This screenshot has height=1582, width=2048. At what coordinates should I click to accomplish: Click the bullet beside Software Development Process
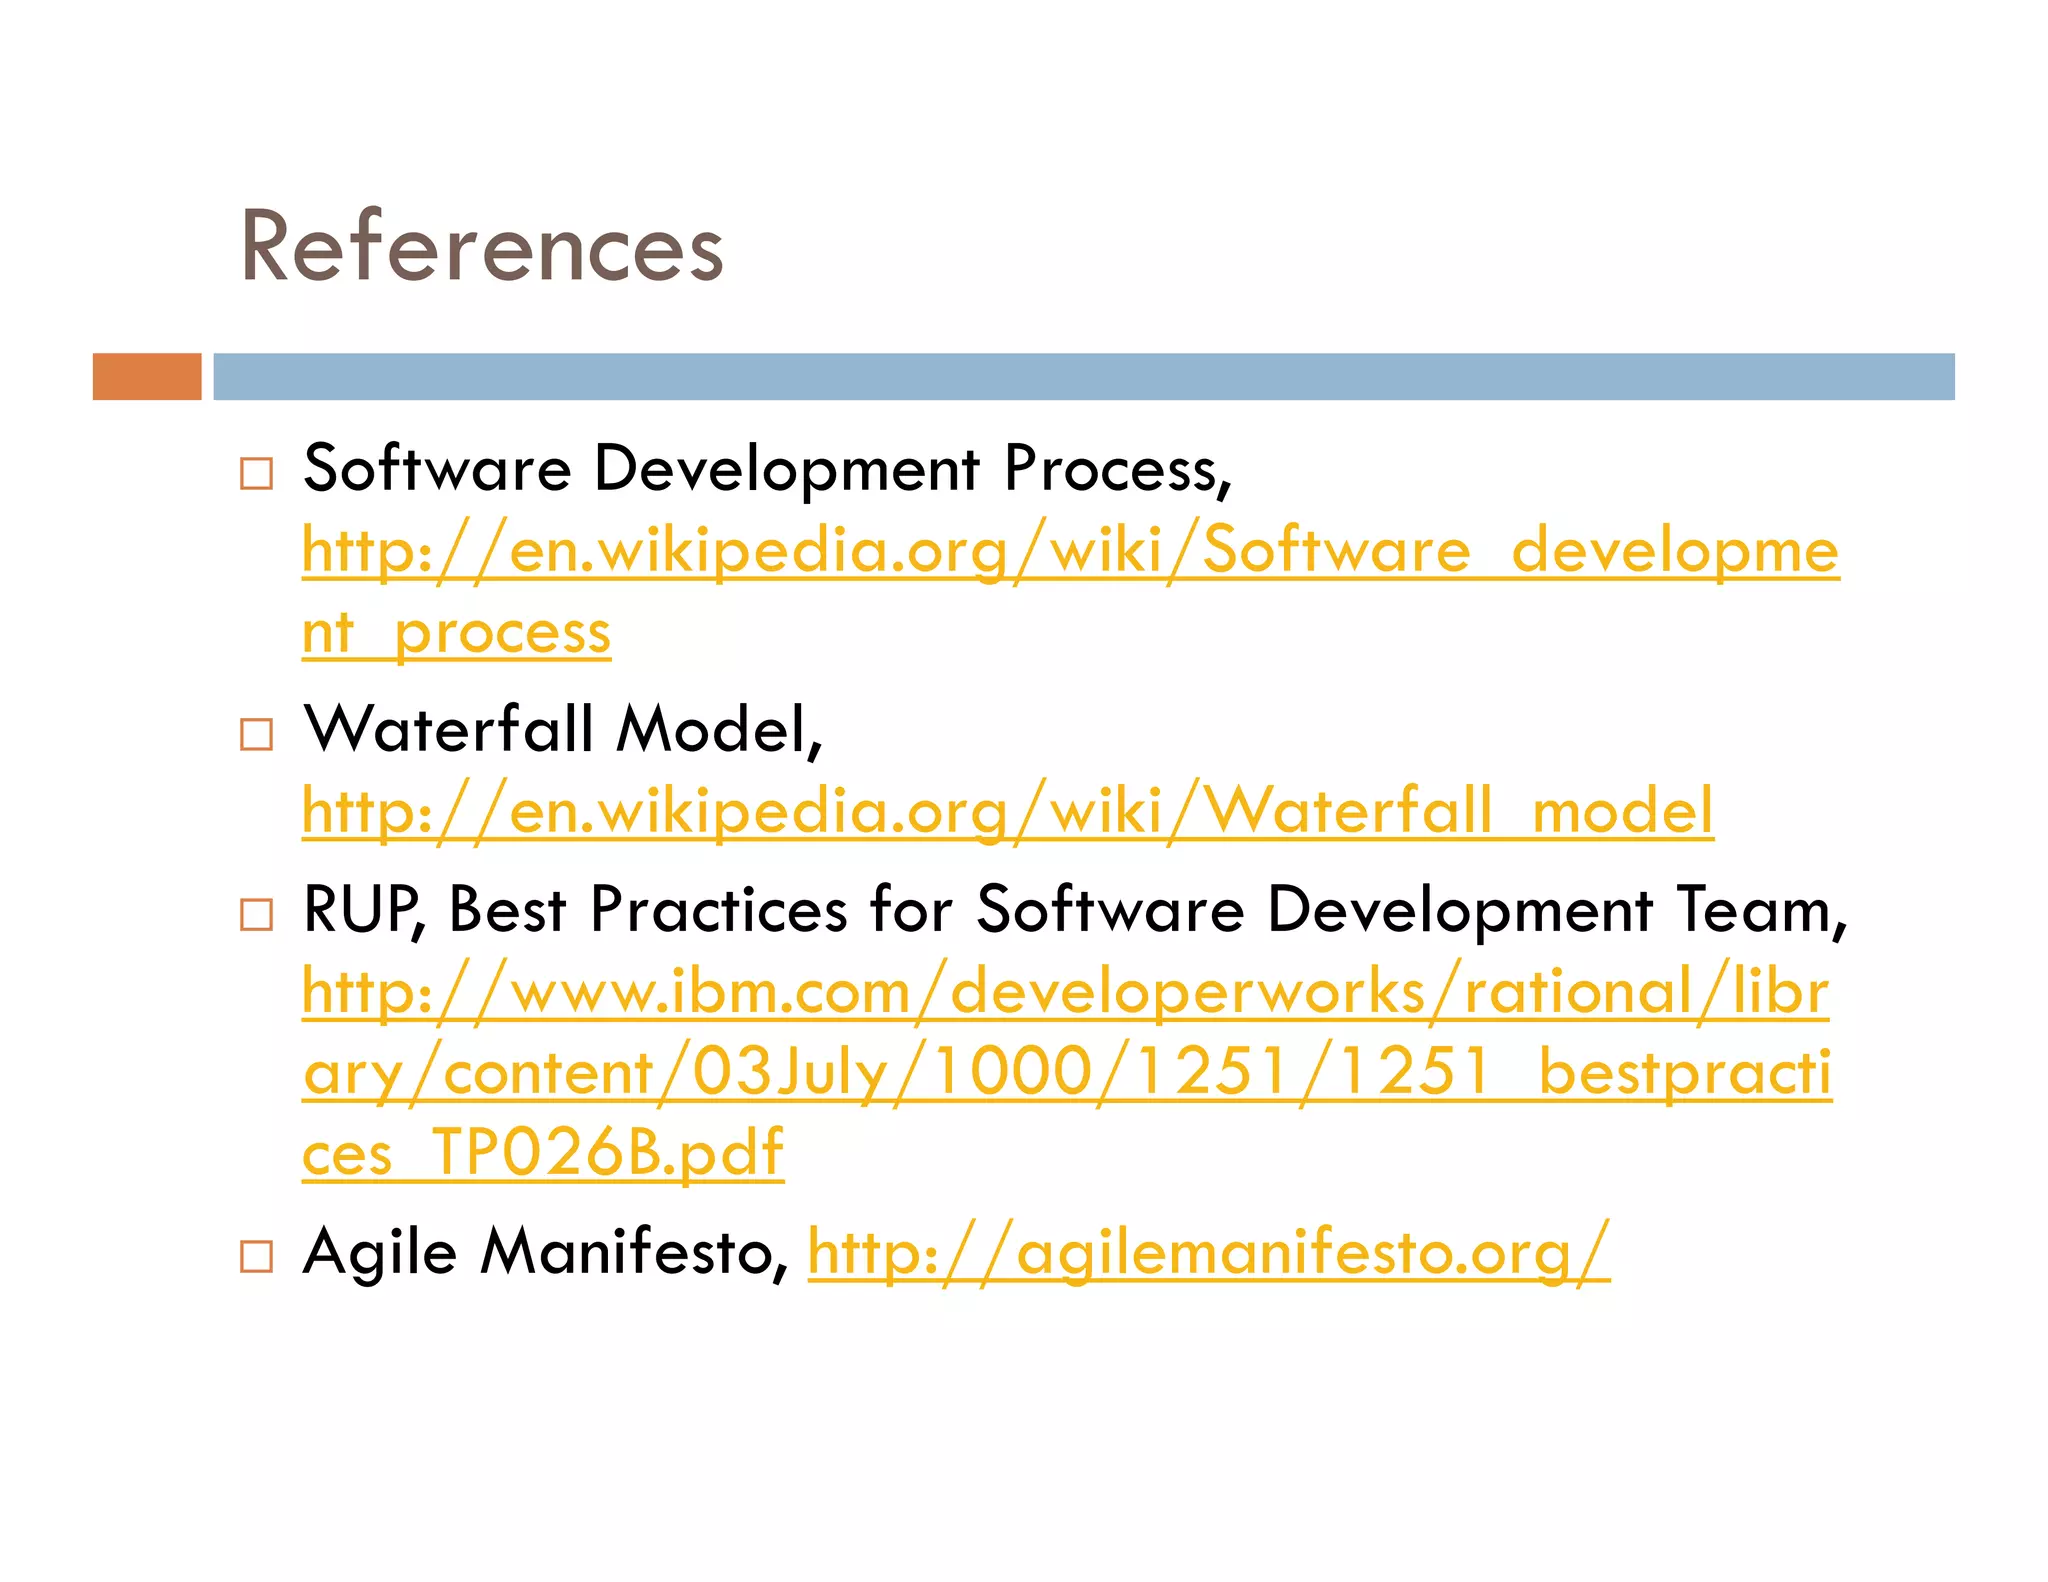(256, 473)
